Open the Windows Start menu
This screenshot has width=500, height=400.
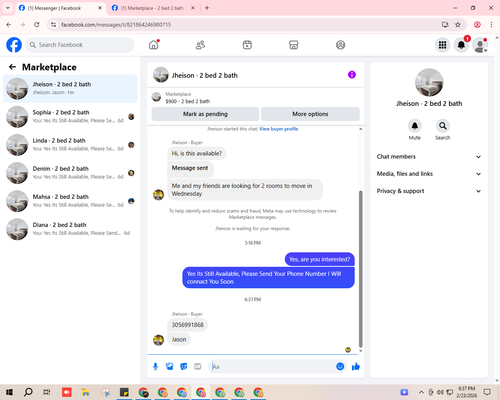coord(9,392)
